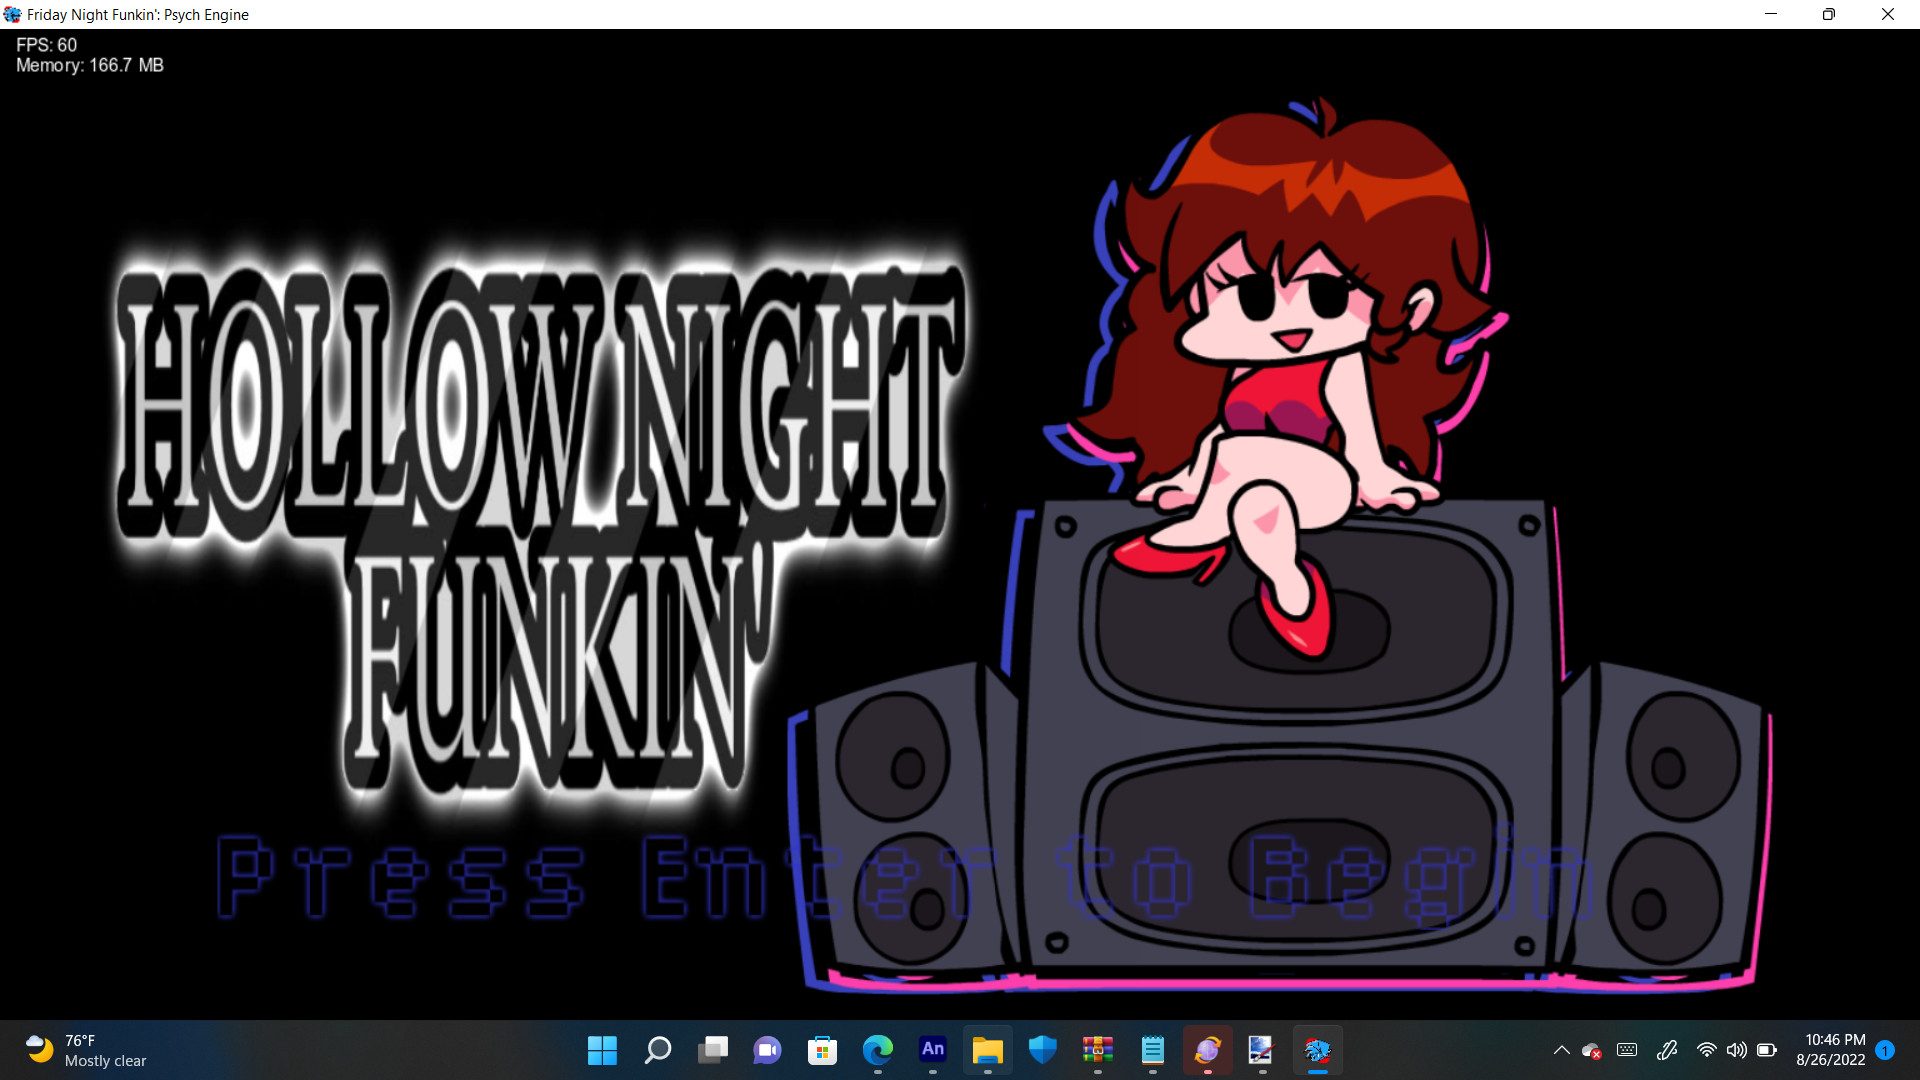Open Wi-Fi network settings in tray
The width and height of the screenshot is (1920, 1080).
(x=1707, y=1050)
